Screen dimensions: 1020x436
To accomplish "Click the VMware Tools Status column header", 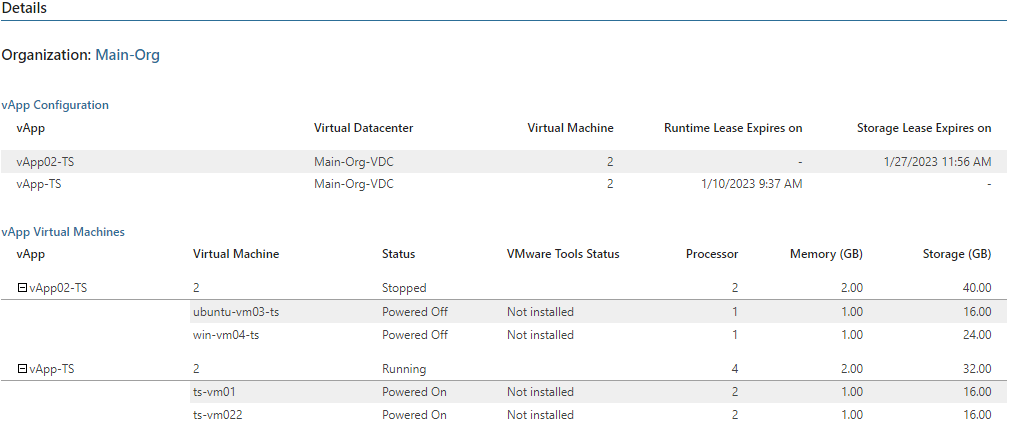I will pyautogui.click(x=563, y=254).
